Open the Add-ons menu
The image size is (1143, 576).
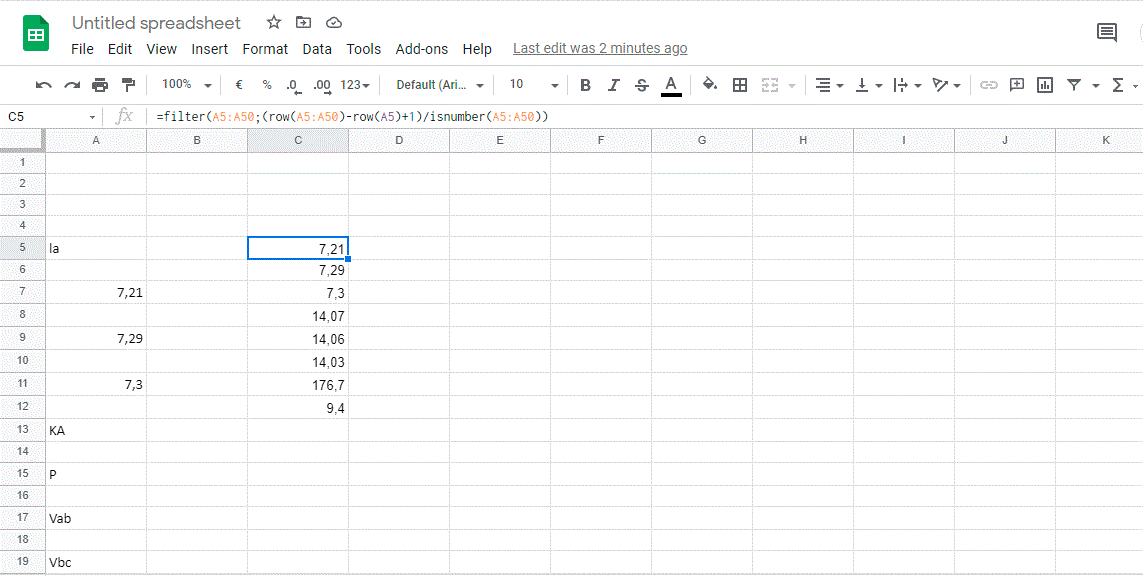point(422,49)
